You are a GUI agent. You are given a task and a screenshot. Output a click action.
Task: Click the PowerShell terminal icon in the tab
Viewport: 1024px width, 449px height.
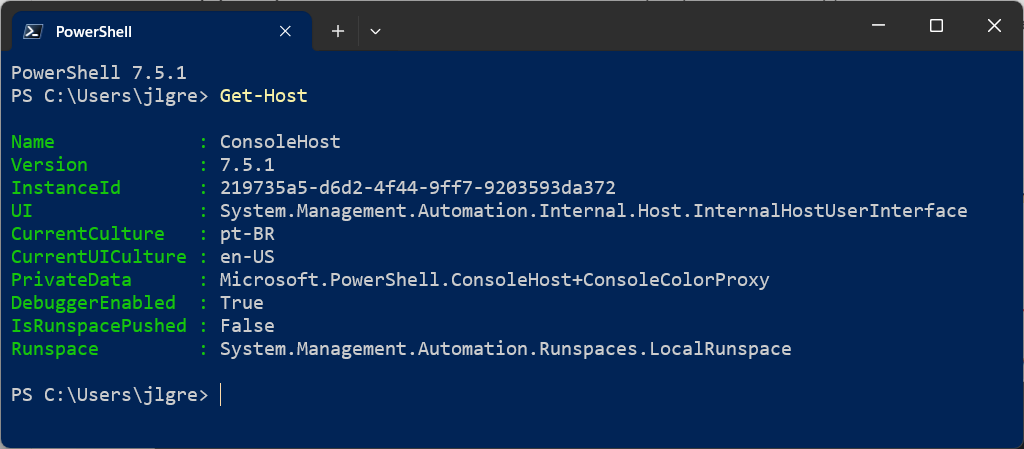point(33,31)
